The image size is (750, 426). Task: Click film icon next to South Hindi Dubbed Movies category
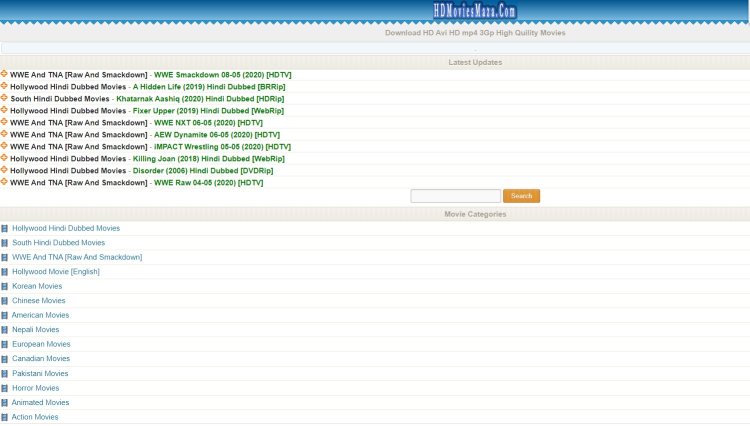pos(4,243)
